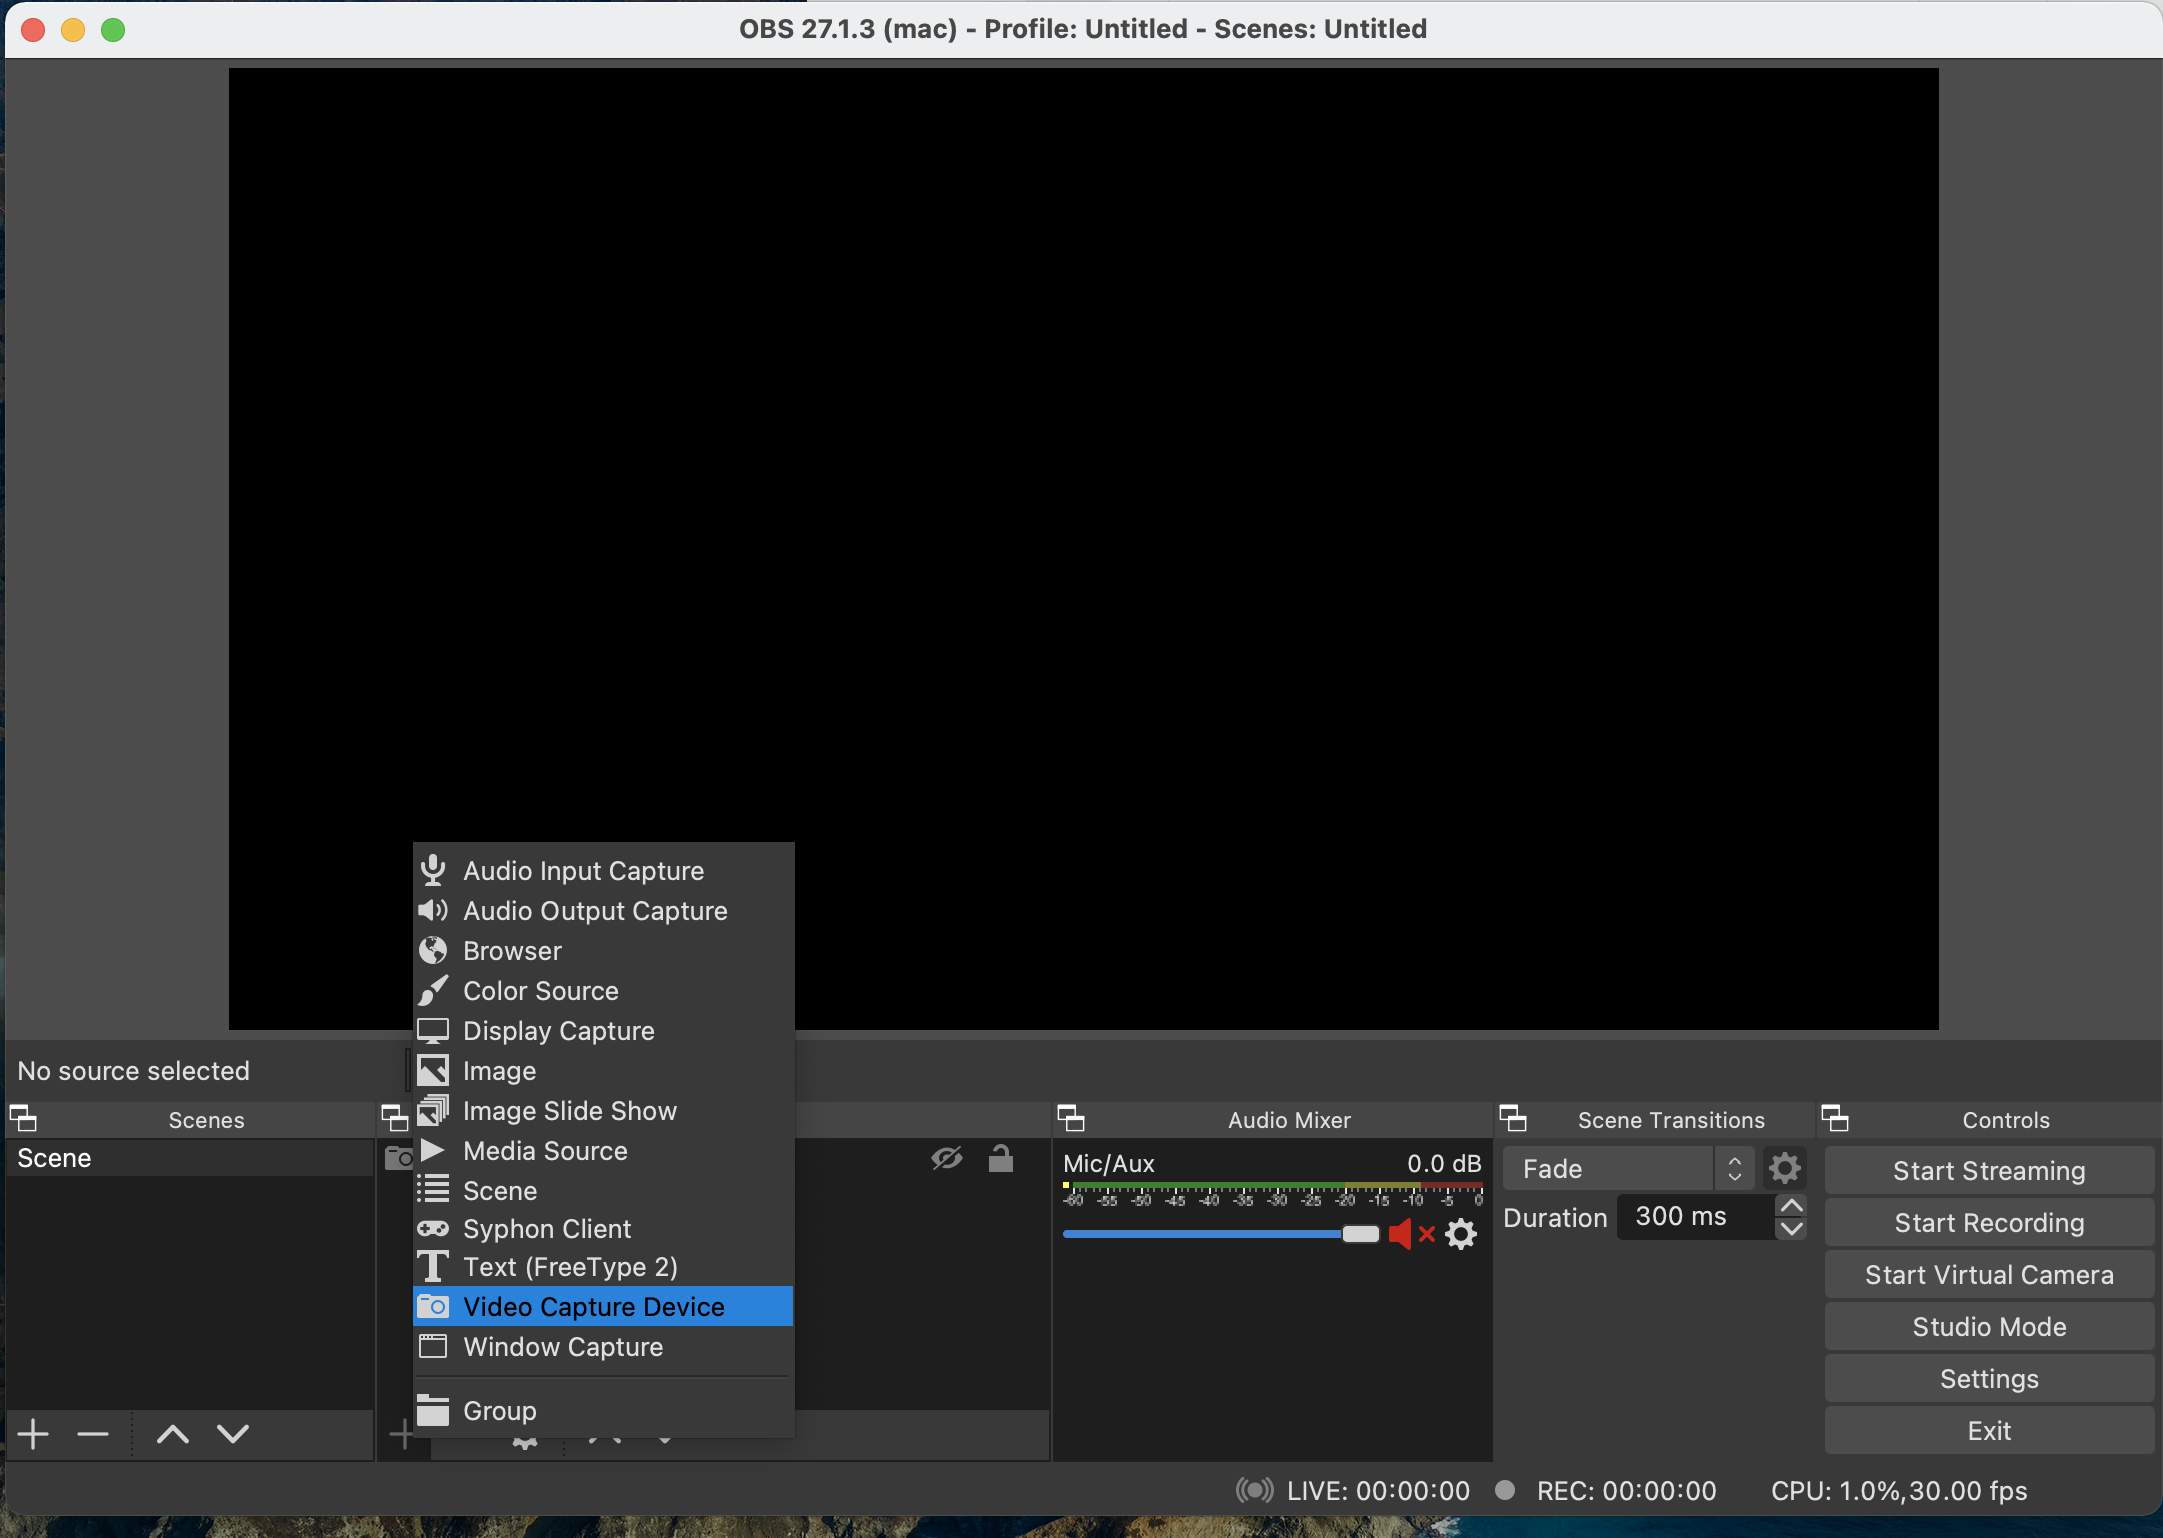Click the 300 ms duration field

point(1696,1216)
